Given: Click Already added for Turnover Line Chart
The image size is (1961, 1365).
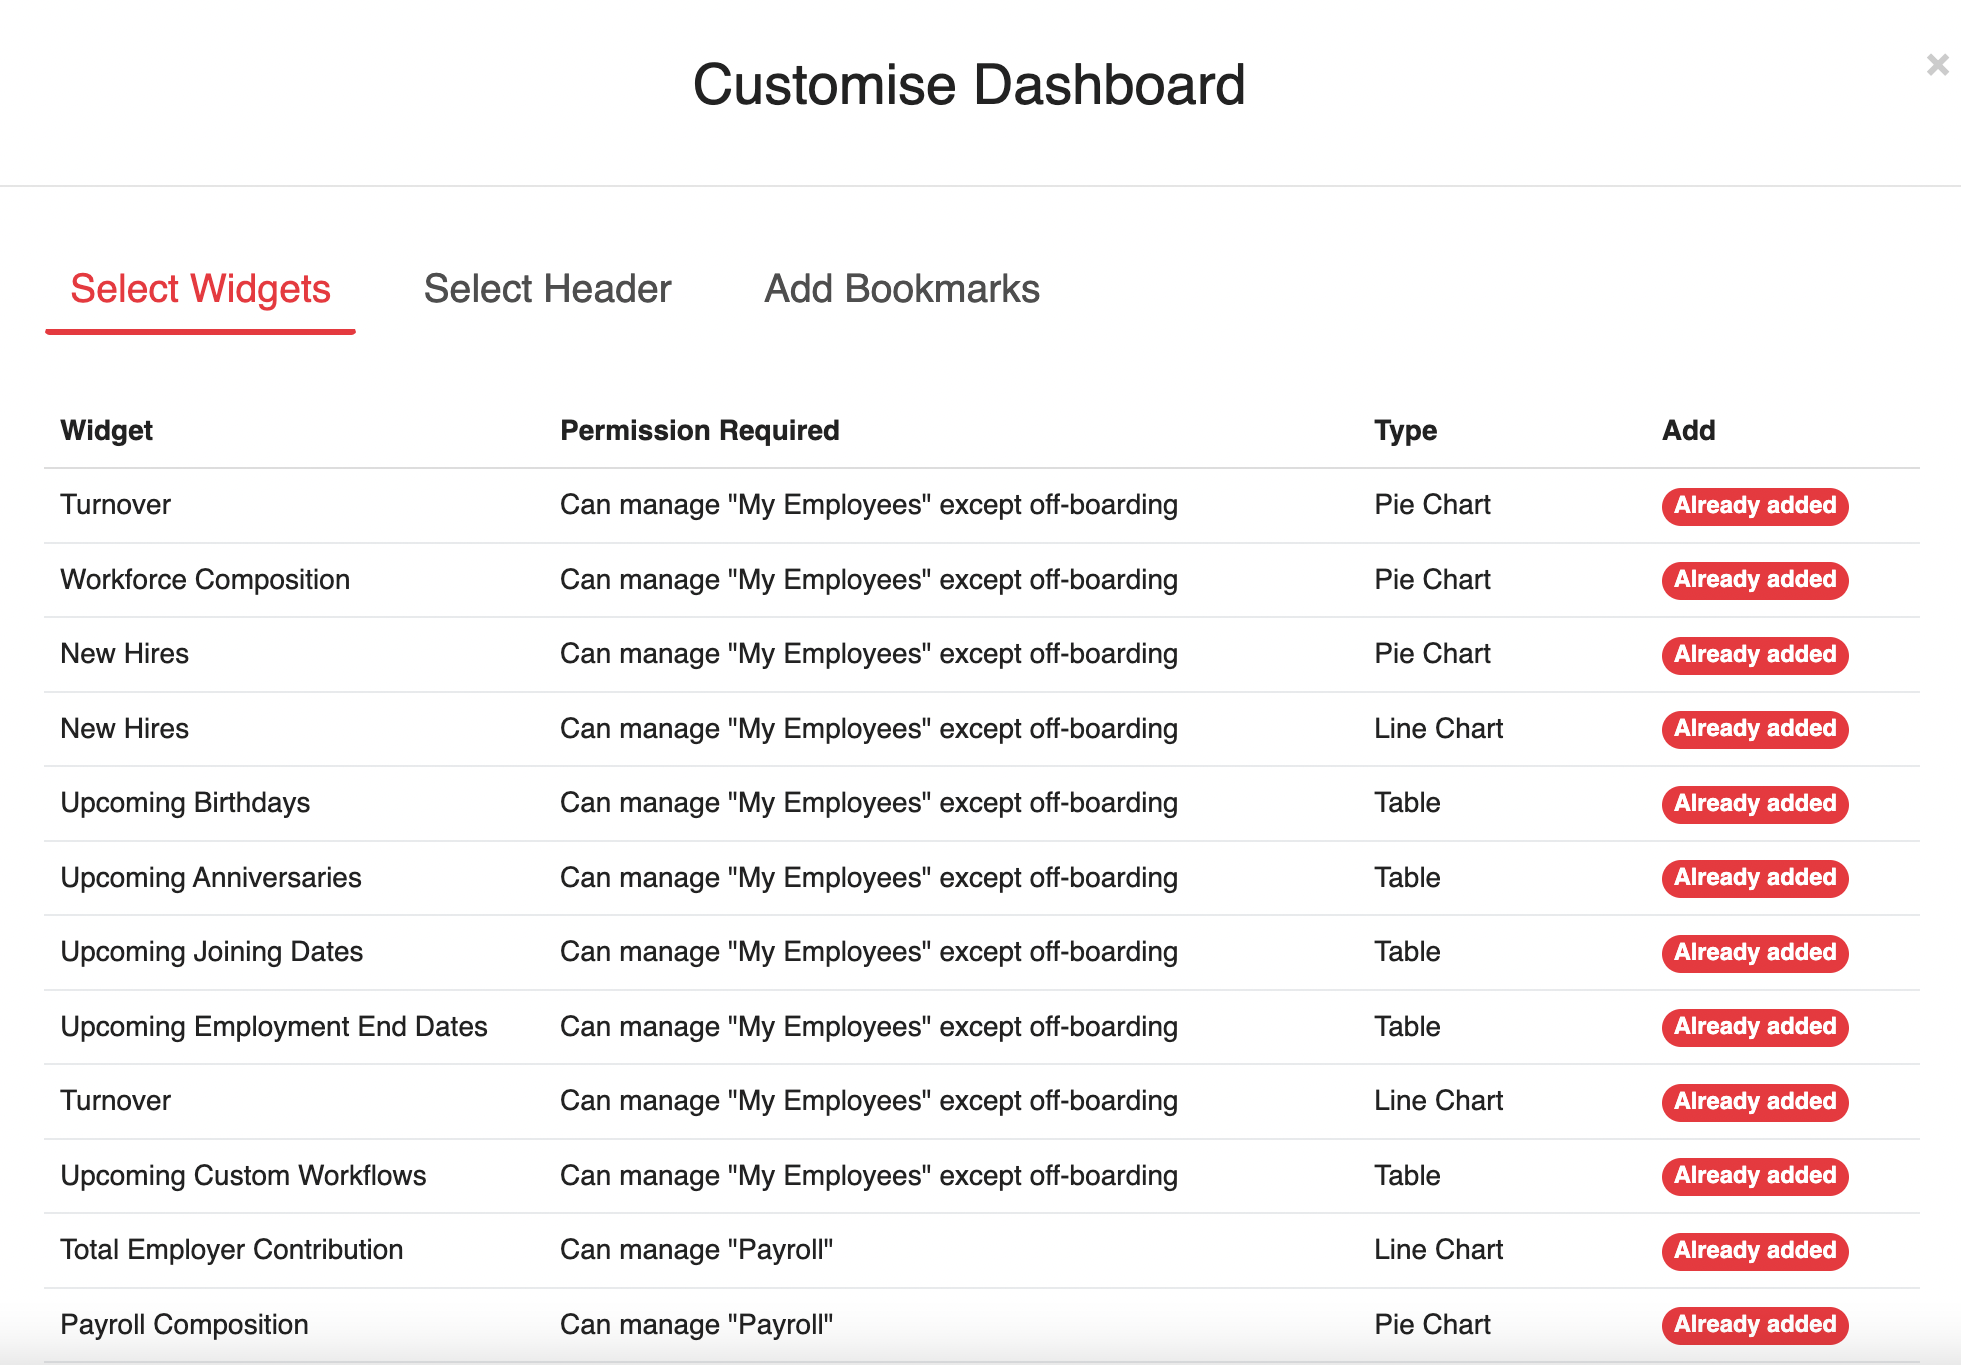Looking at the screenshot, I should (1754, 1101).
